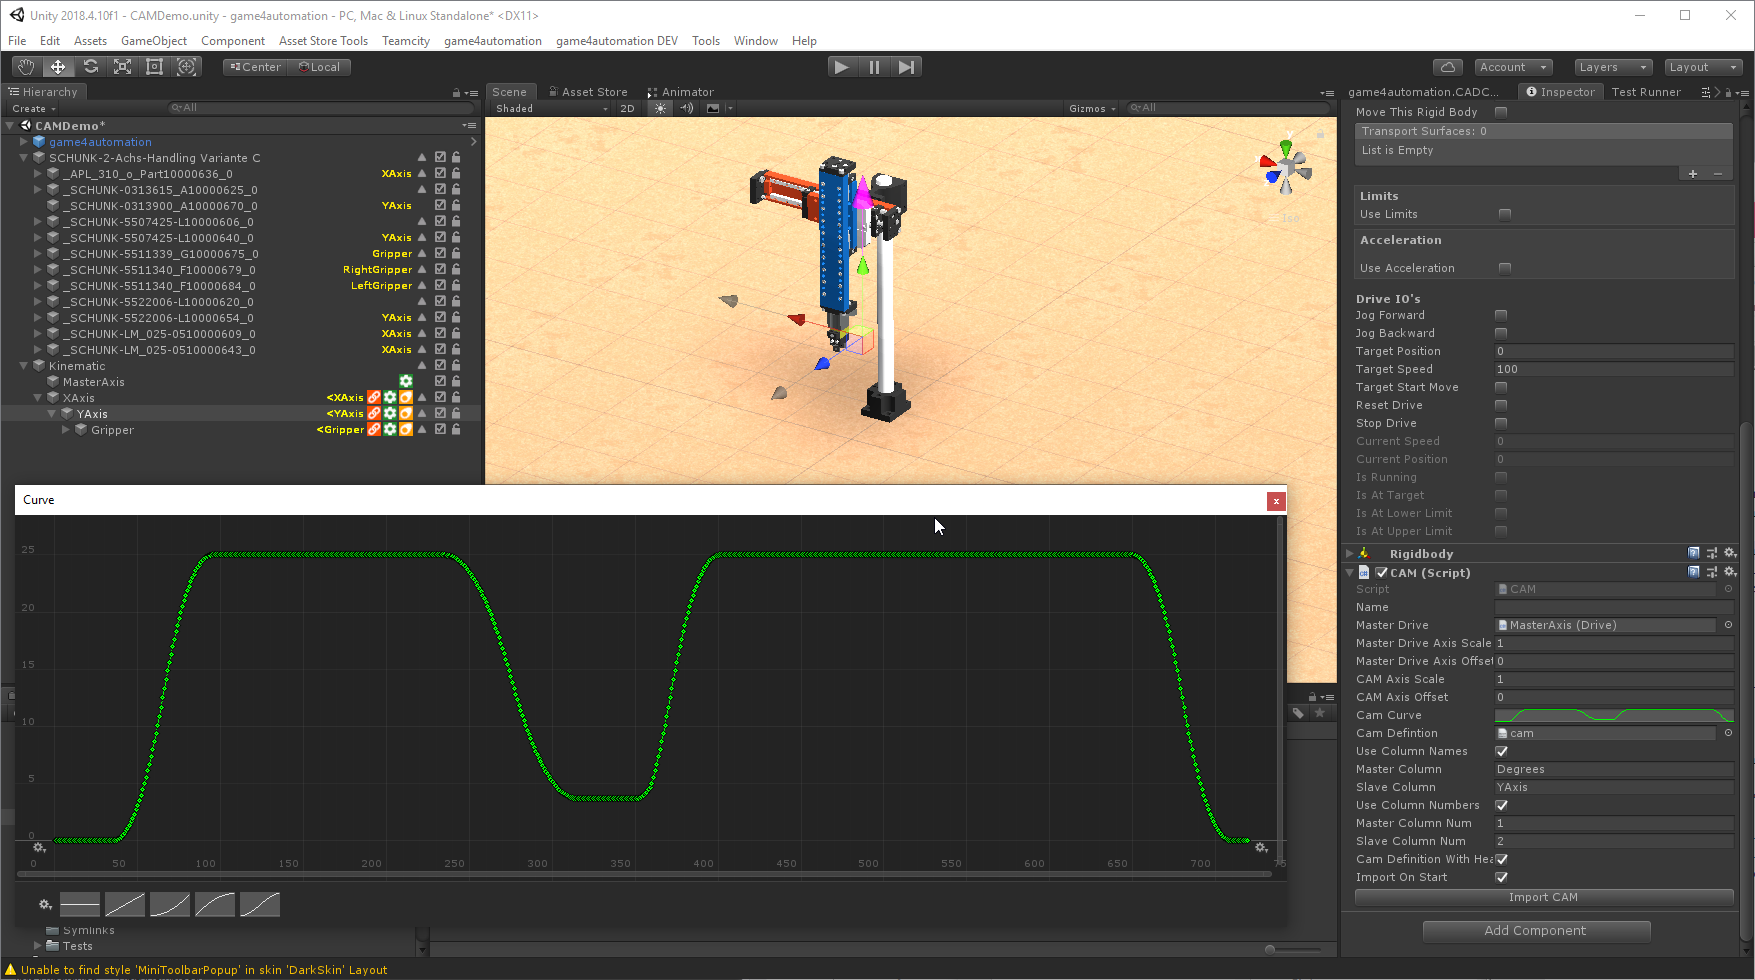Open the Cloud services icon
Screen dimensions: 1755x980
coord(1447,67)
